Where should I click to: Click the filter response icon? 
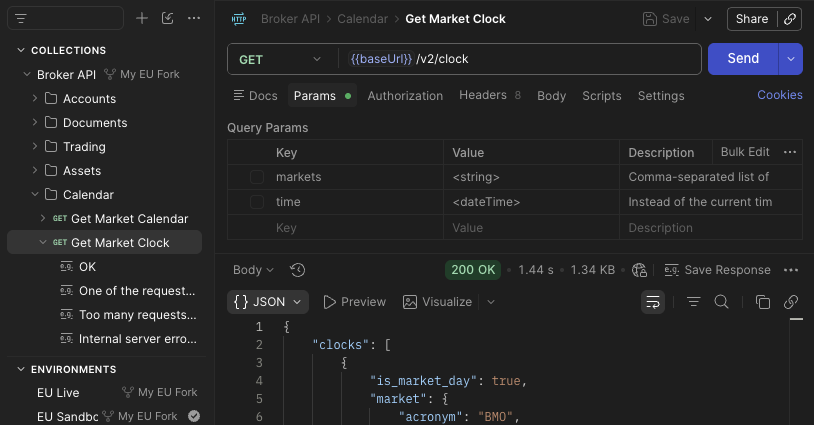[x=693, y=302]
